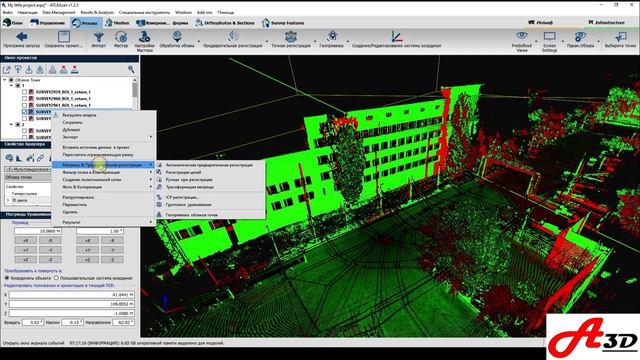Choose Дубликат in context menu

pos(104,130)
